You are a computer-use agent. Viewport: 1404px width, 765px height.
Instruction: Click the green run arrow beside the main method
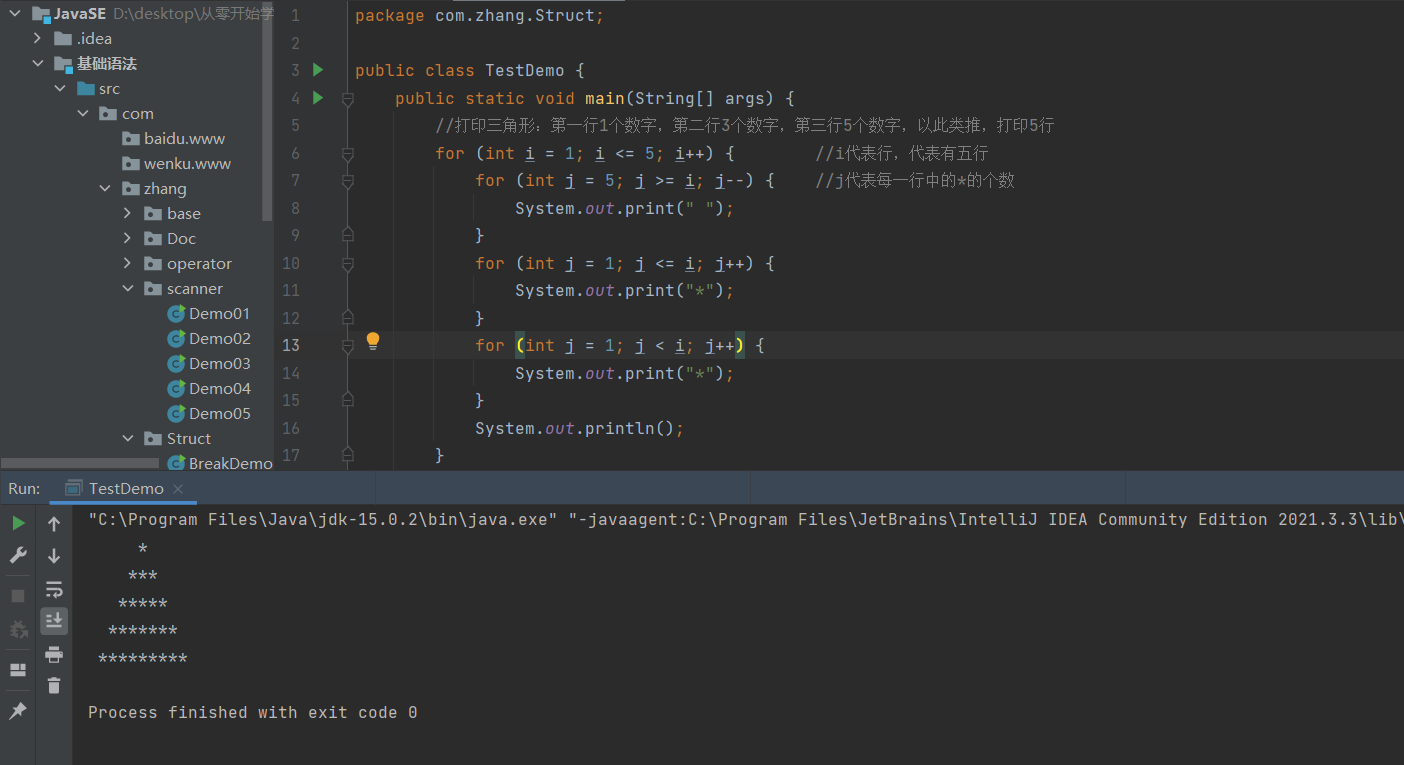pyautogui.click(x=318, y=98)
